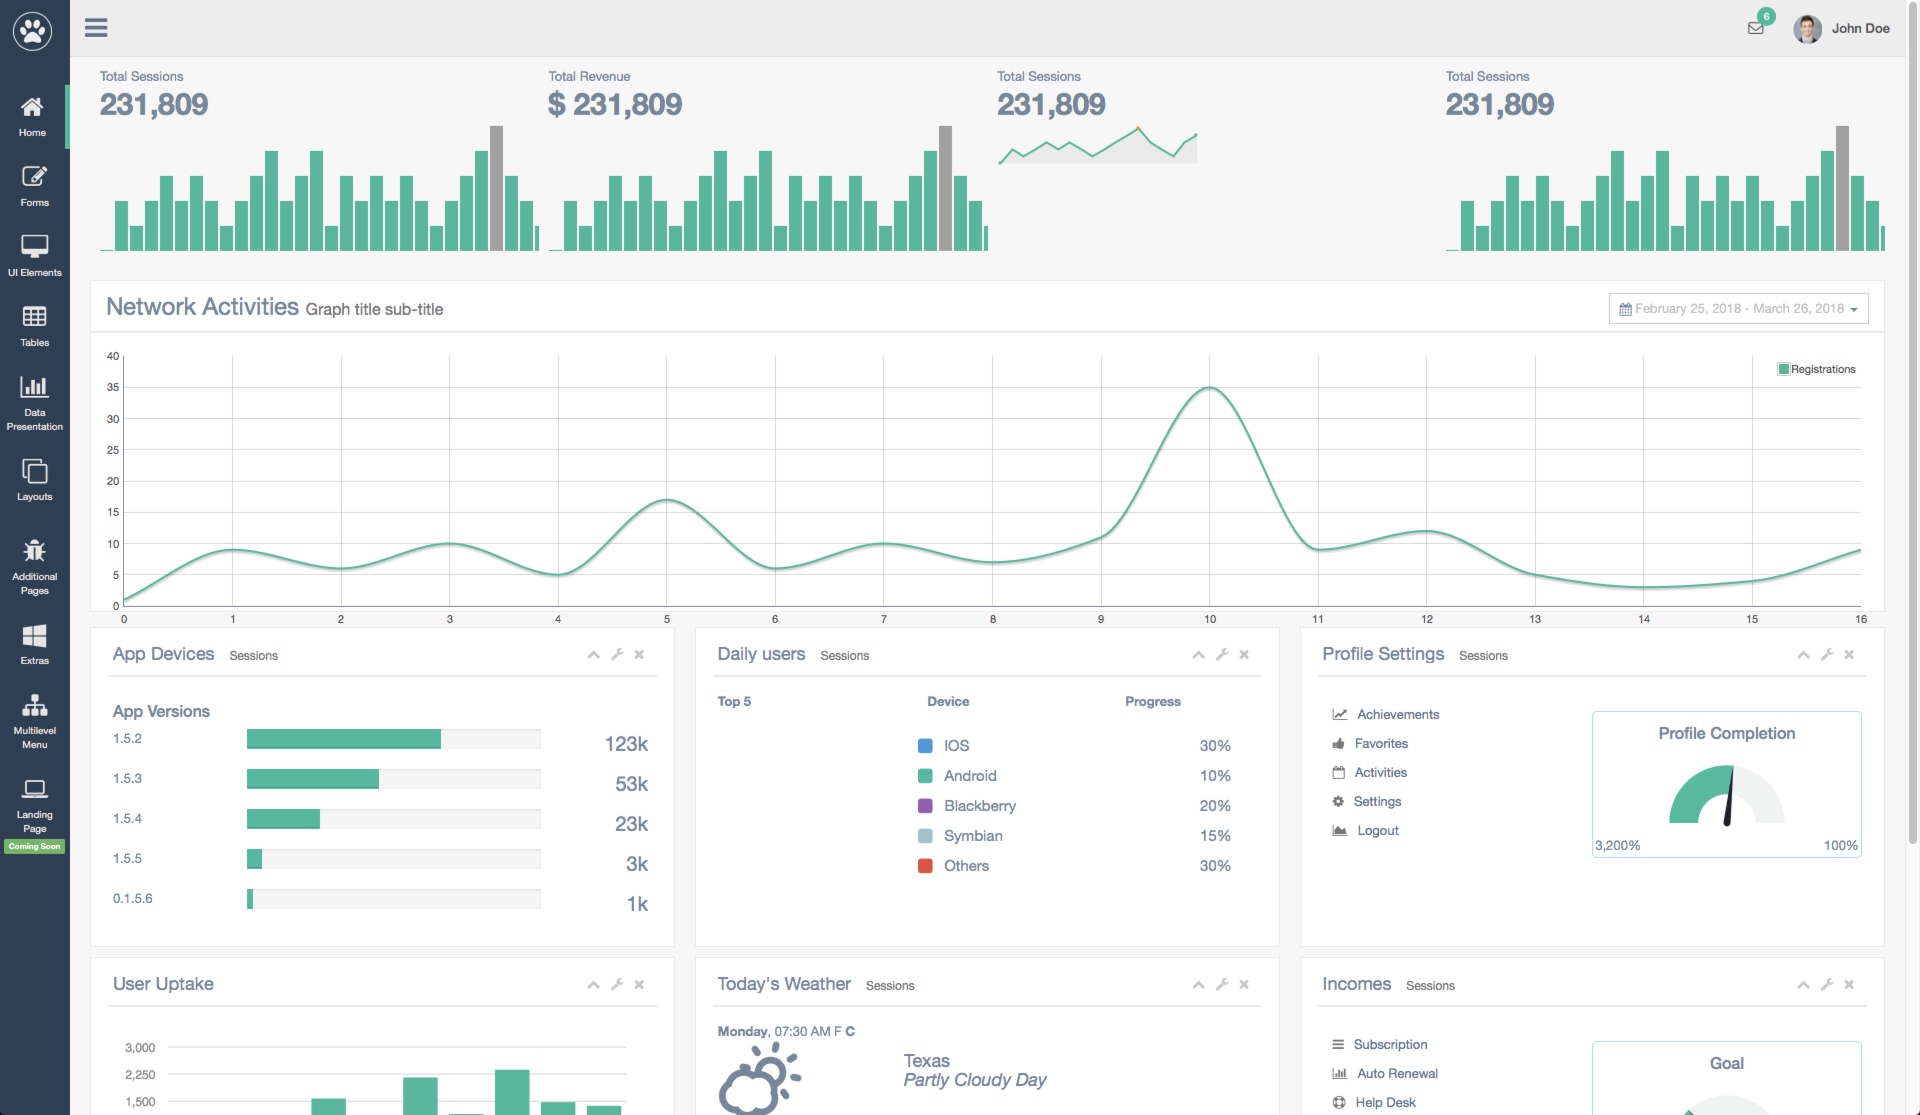Viewport: 1920px width, 1115px height.
Task: Open the Forms sidebar section
Action: (x=34, y=187)
